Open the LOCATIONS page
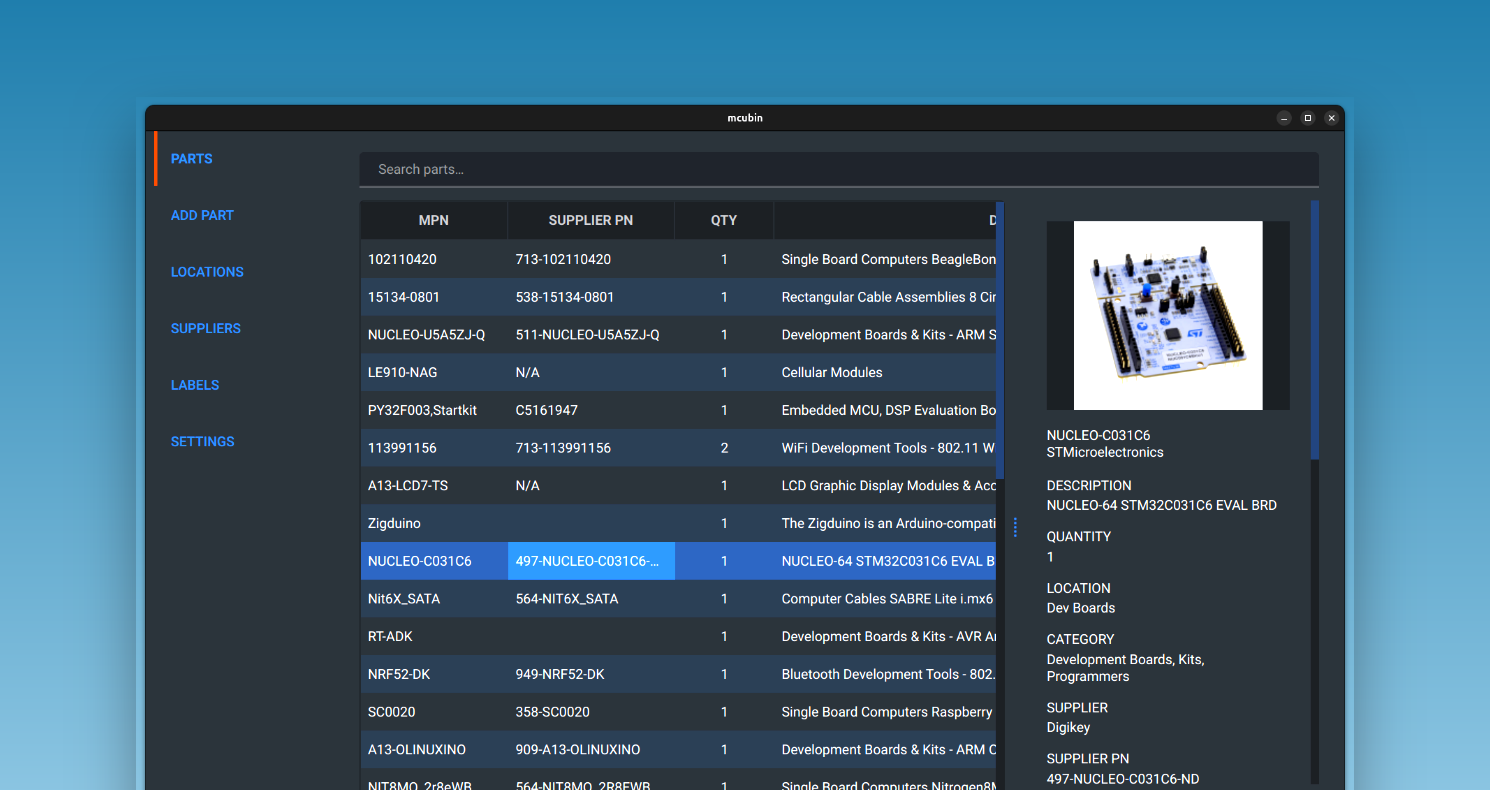This screenshot has height=790, width=1490. coord(207,271)
